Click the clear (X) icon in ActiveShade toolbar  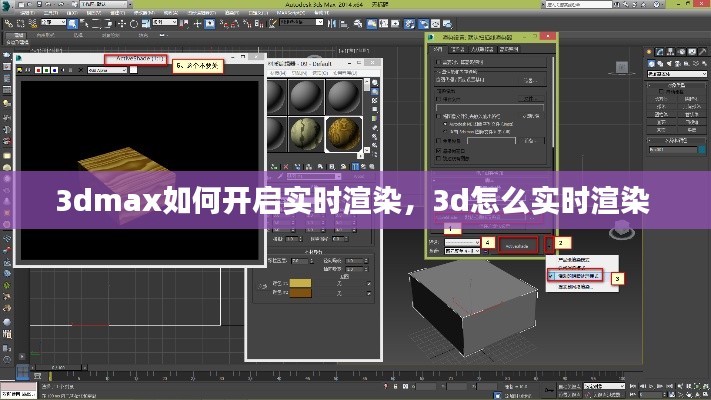tap(79, 70)
